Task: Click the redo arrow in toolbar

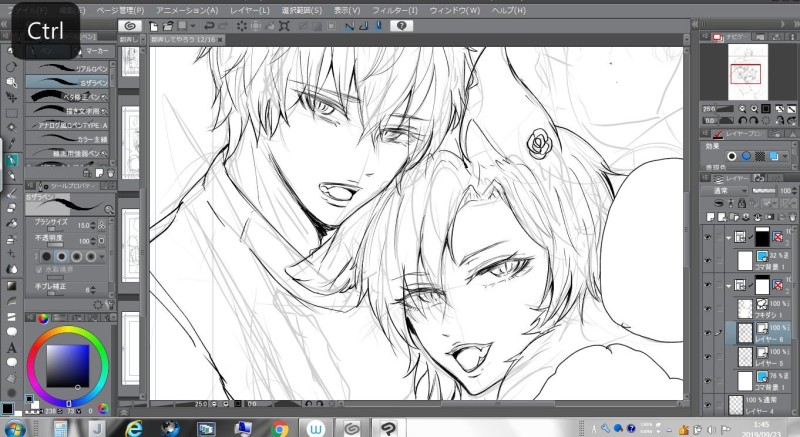Action: pos(223,26)
